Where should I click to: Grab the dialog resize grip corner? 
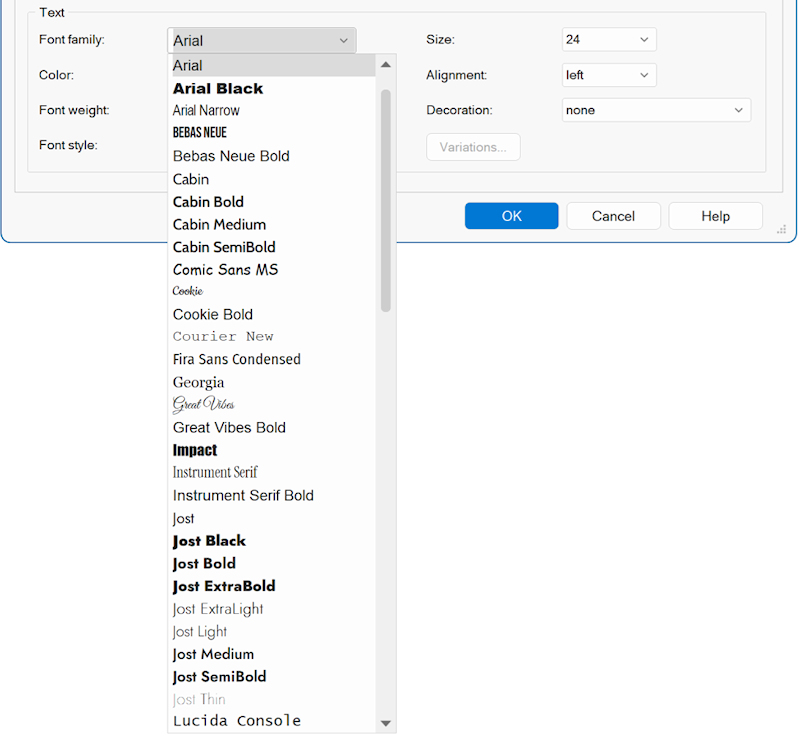[x=781, y=230]
